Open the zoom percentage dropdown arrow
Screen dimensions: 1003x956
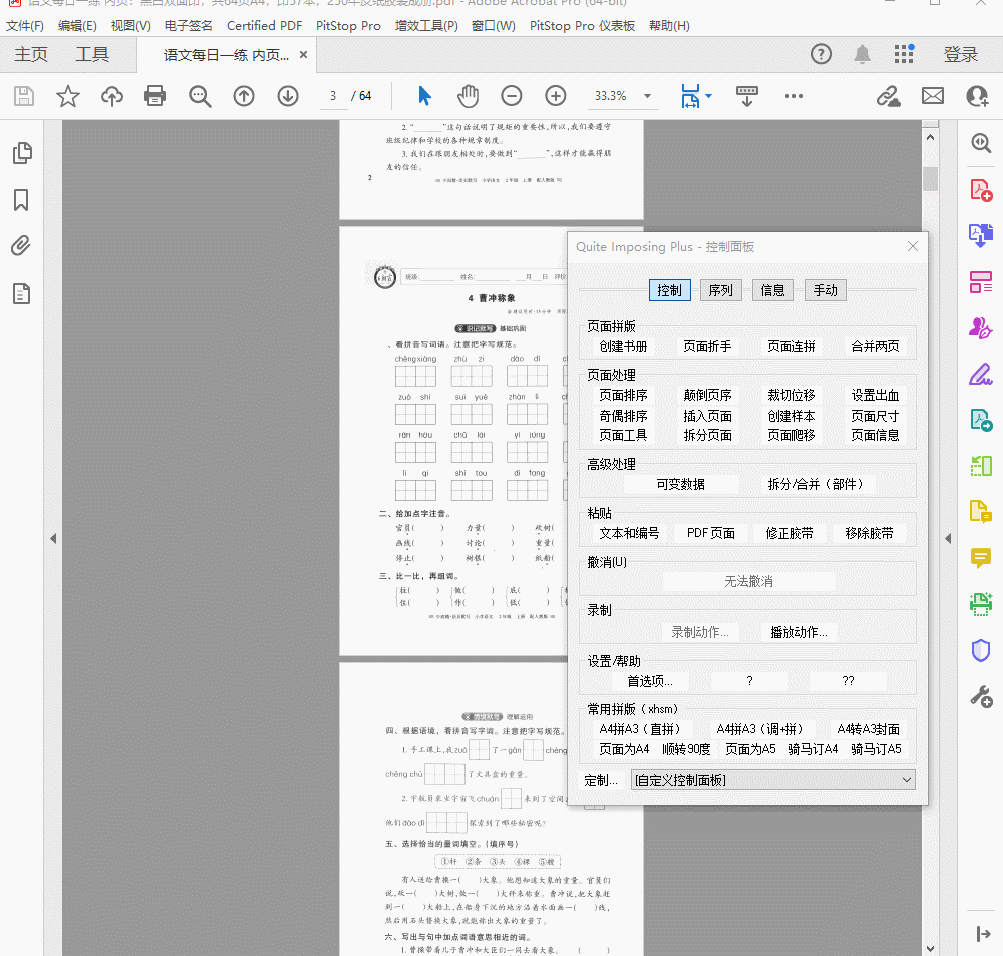coord(647,96)
